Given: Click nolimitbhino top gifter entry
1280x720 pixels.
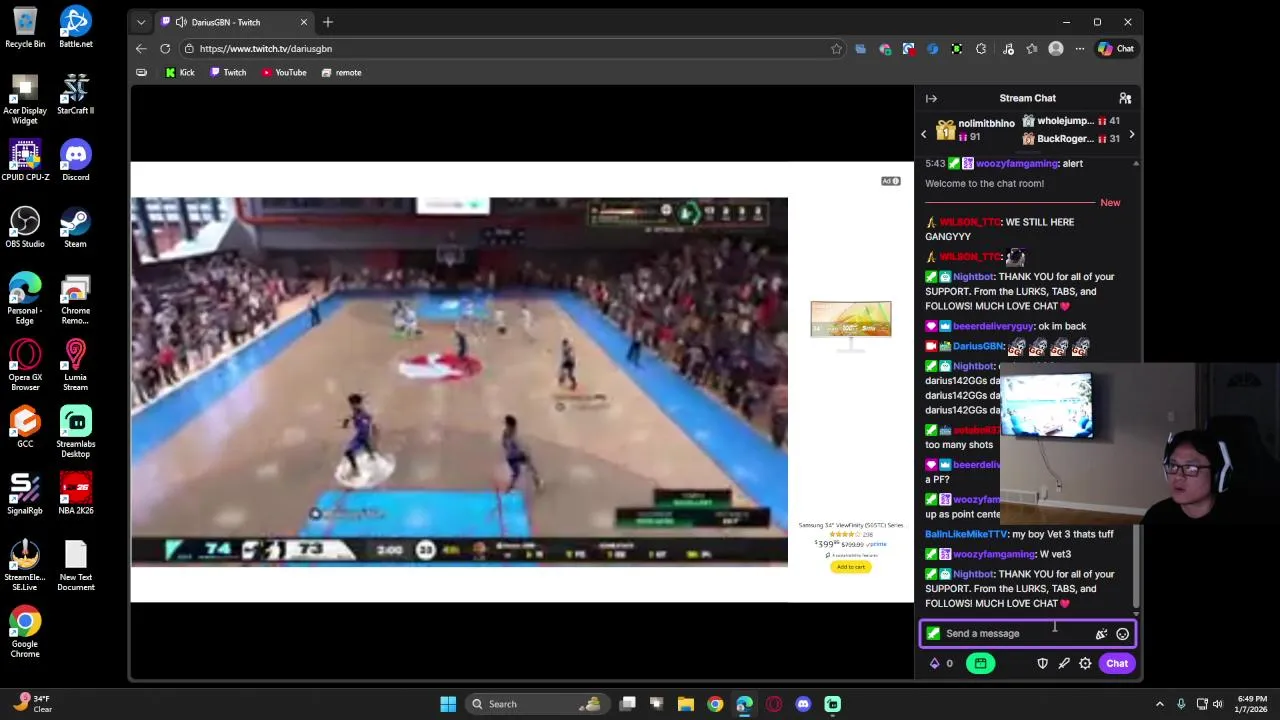Looking at the screenshot, I should 975,130.
